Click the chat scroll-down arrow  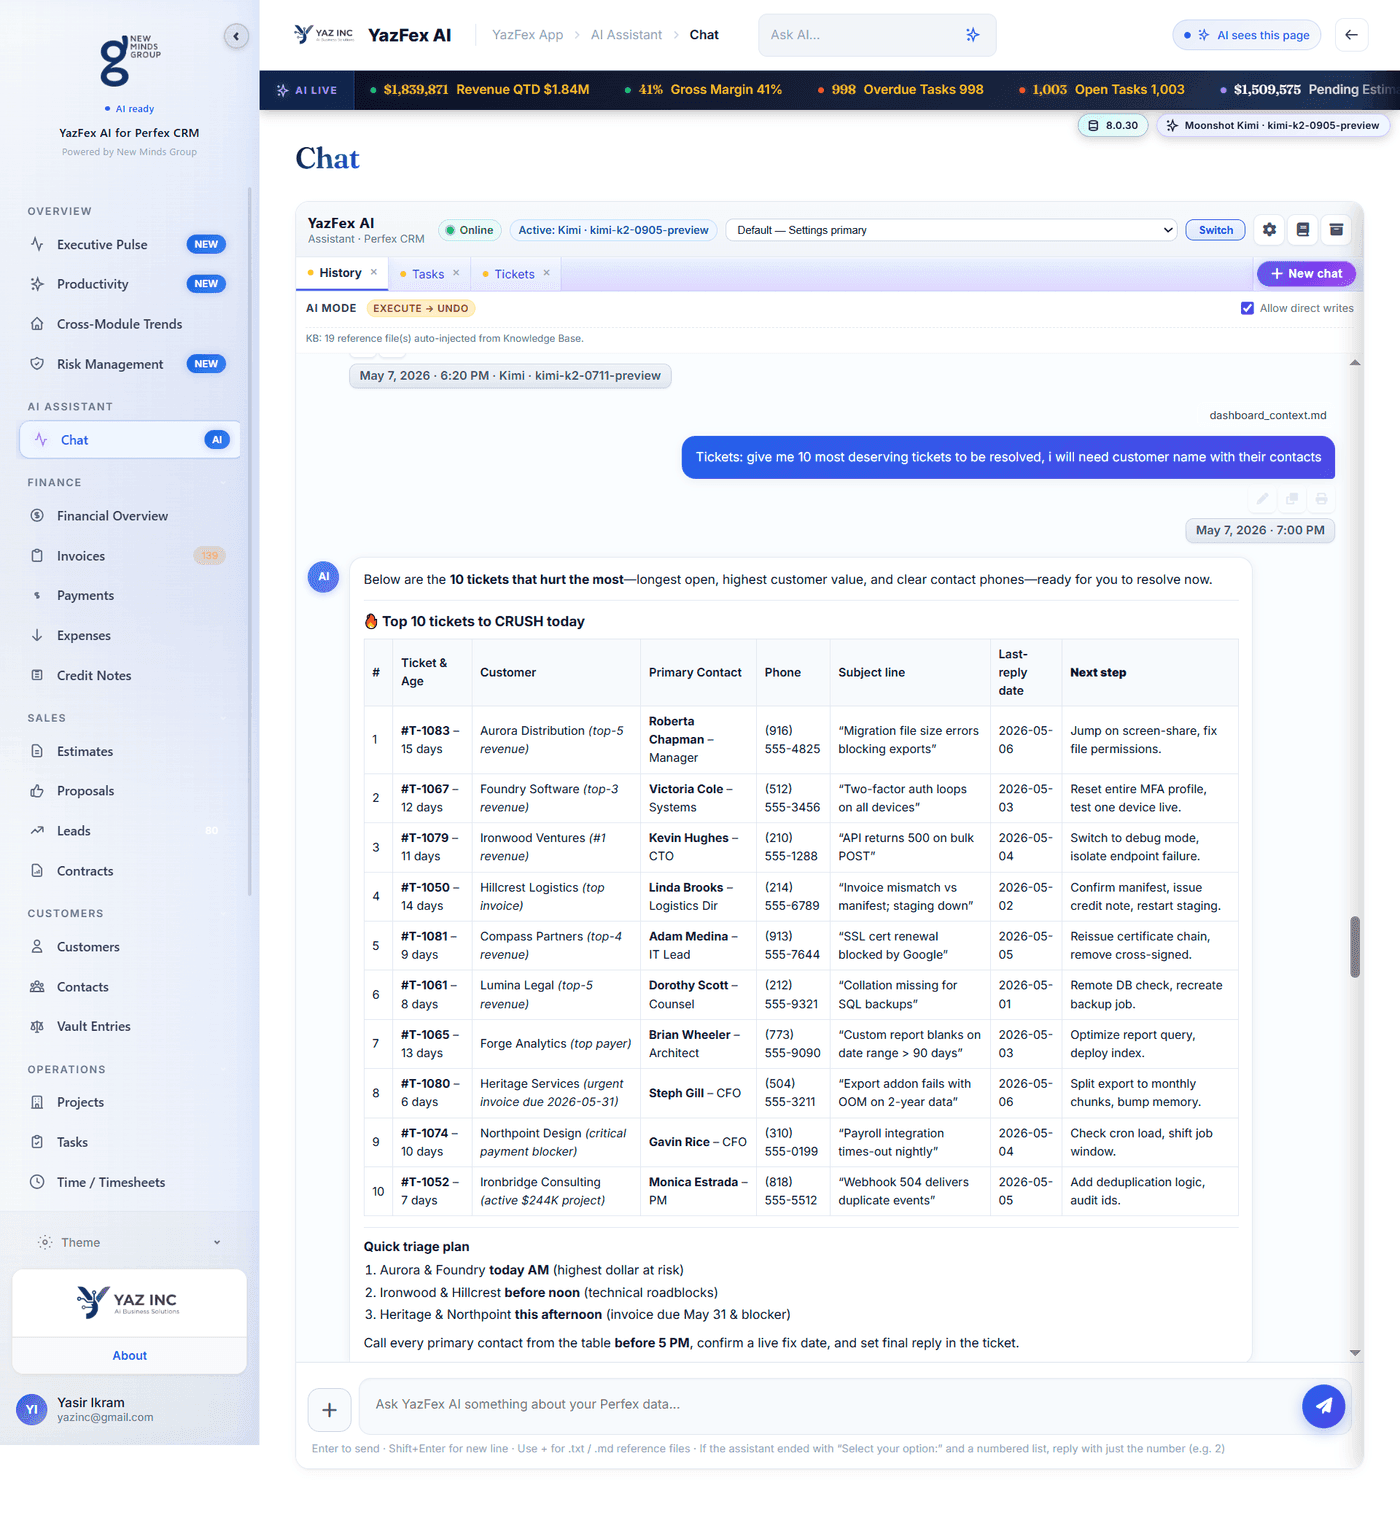pyautogui.click(x=1355, y=1353)
